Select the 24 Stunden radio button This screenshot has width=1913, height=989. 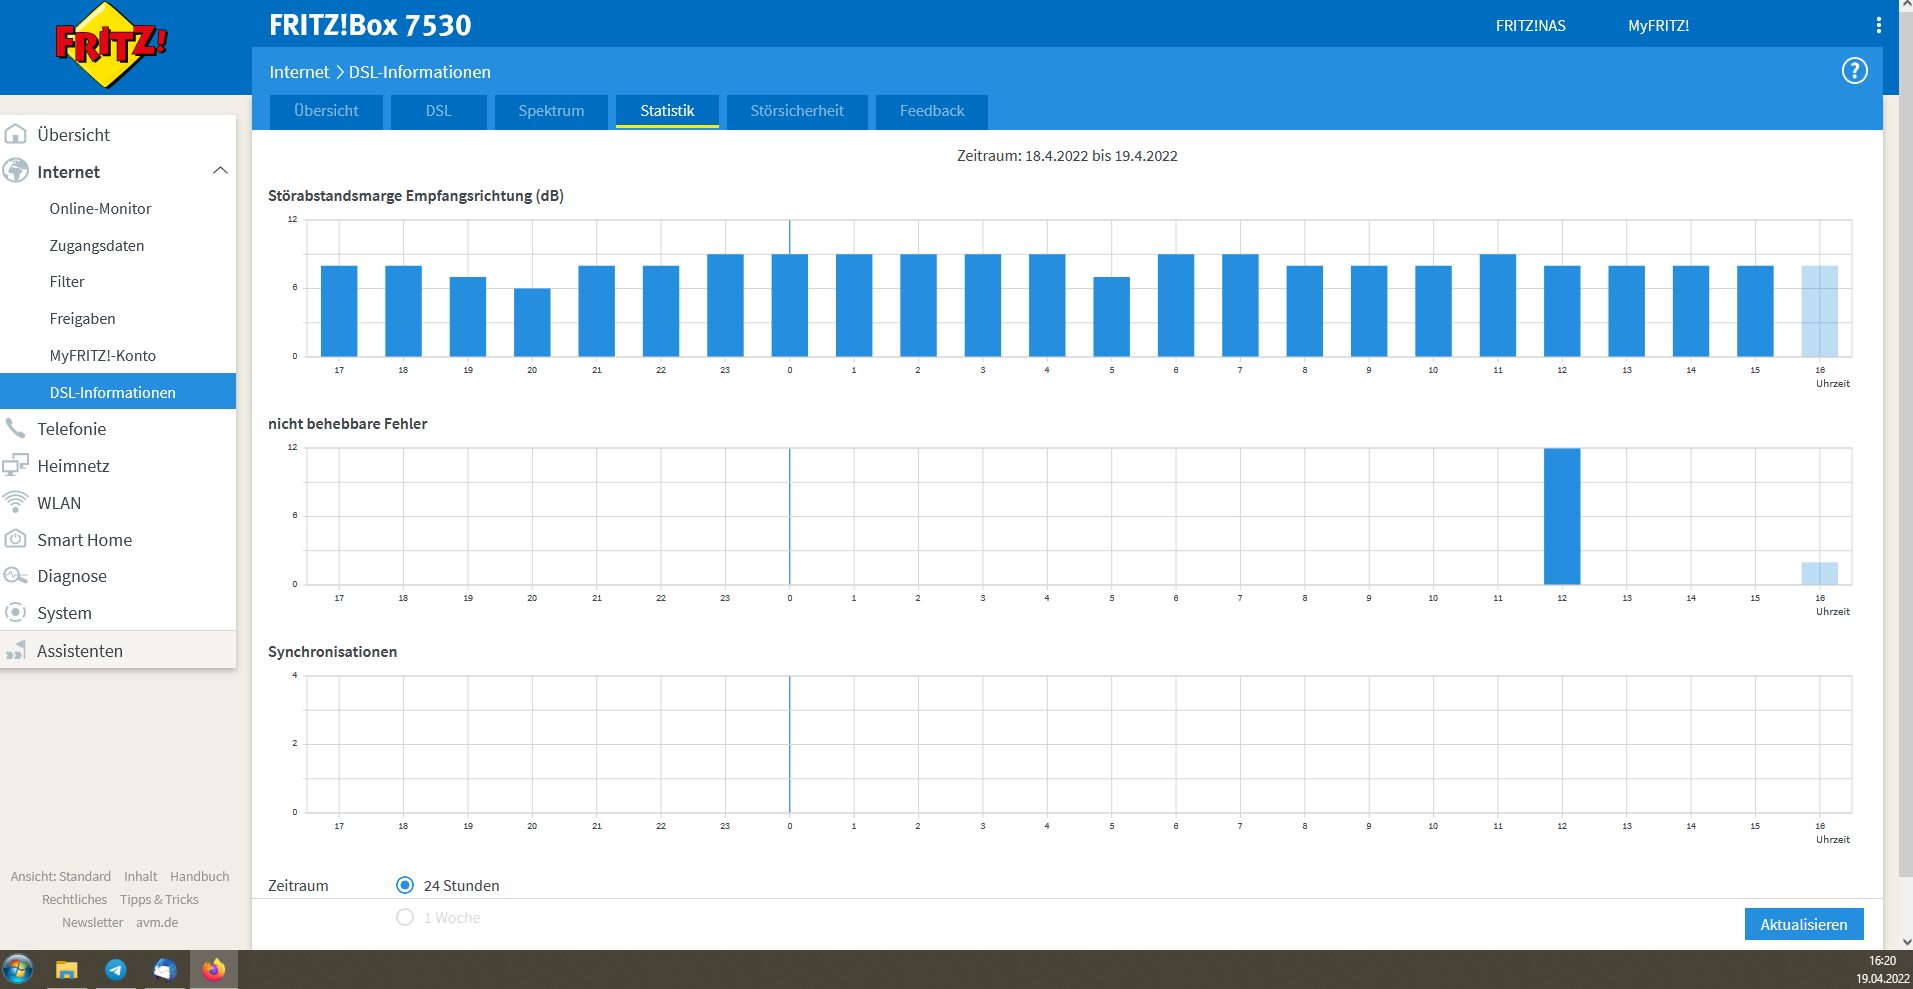pos(405,885)
